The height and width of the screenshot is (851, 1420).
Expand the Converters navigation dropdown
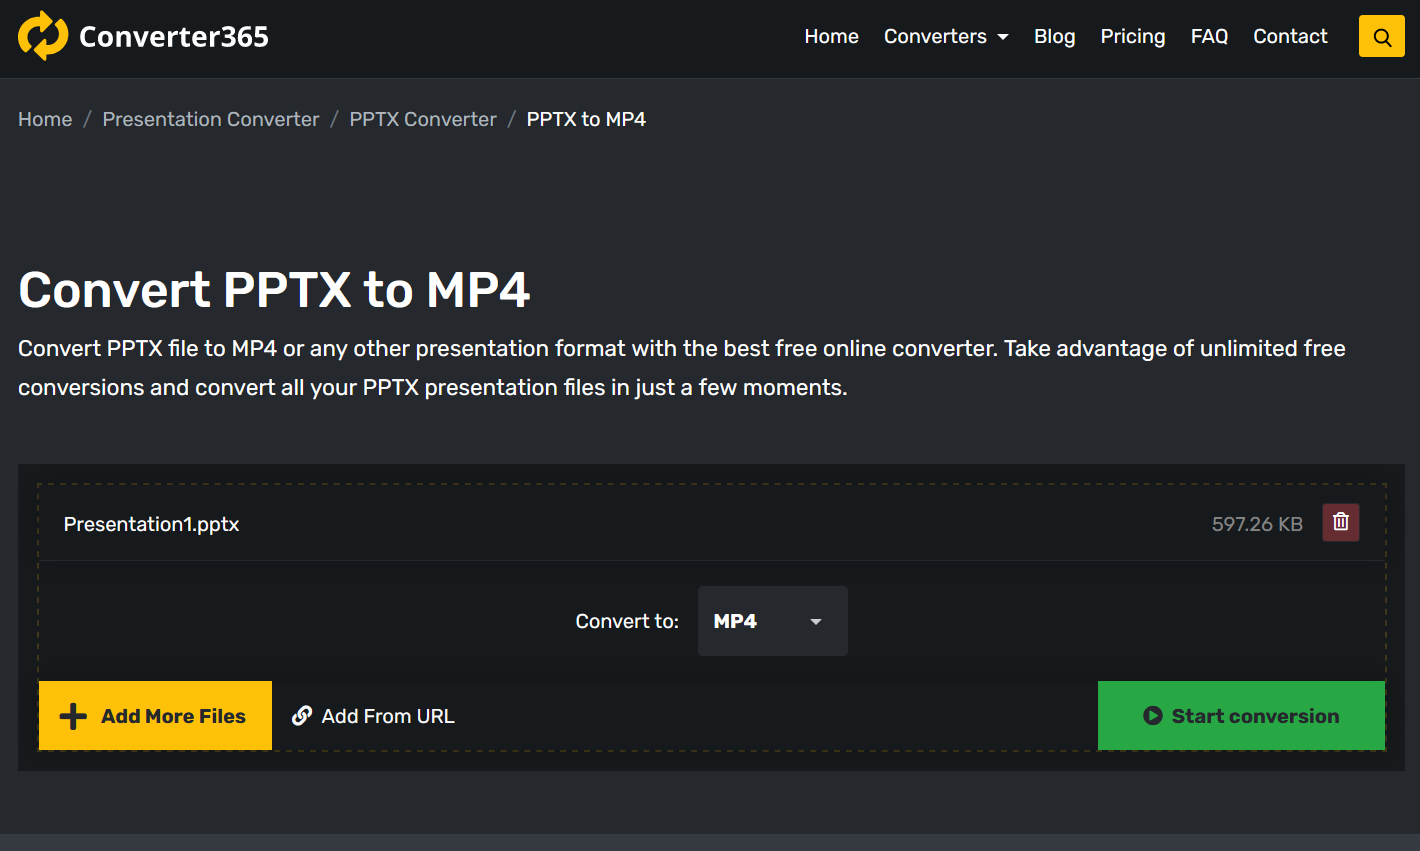tap(945, 37)
